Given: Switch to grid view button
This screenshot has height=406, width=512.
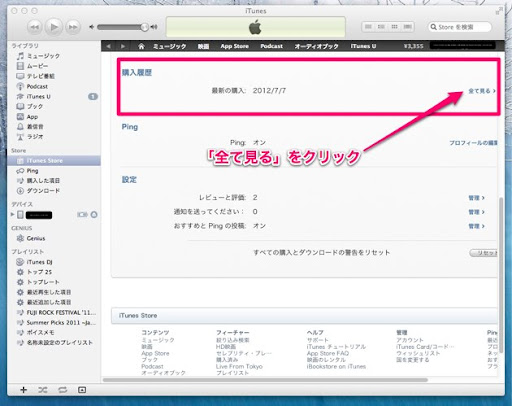Looking at the screenshot, I should [394, 27].
